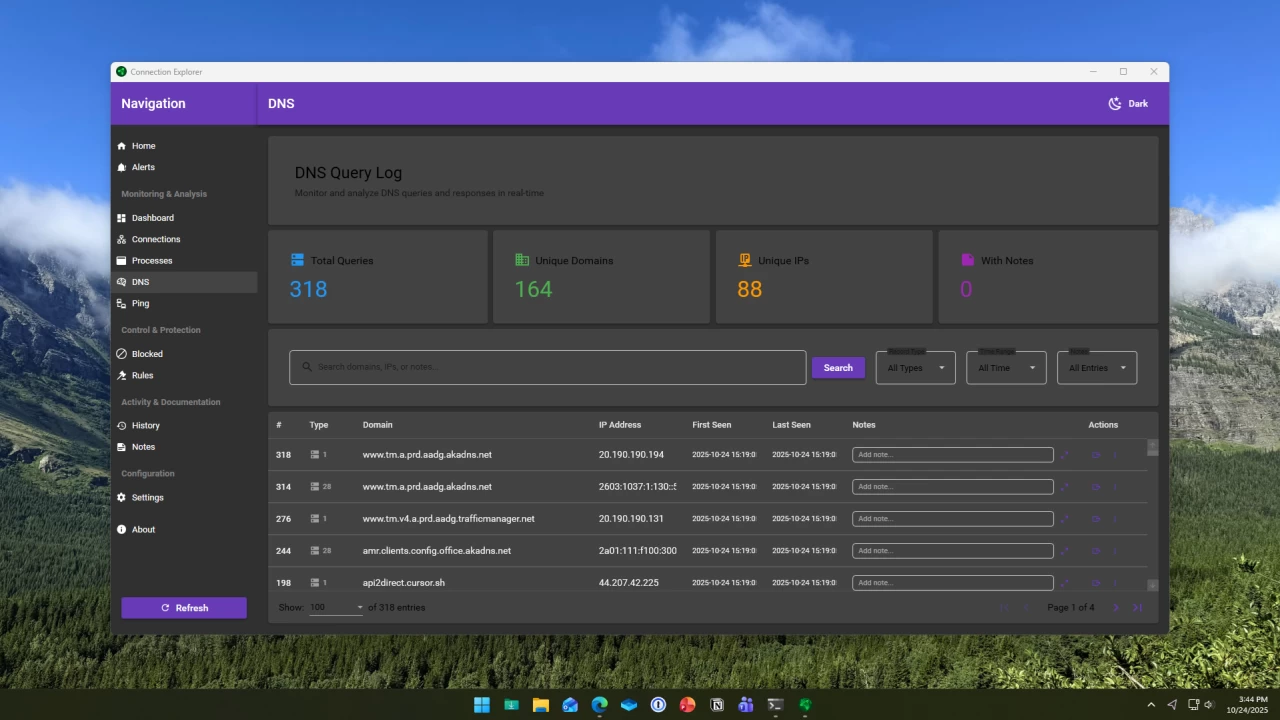Block the api2direct.cursor.sh entry via action icon

1097,582
